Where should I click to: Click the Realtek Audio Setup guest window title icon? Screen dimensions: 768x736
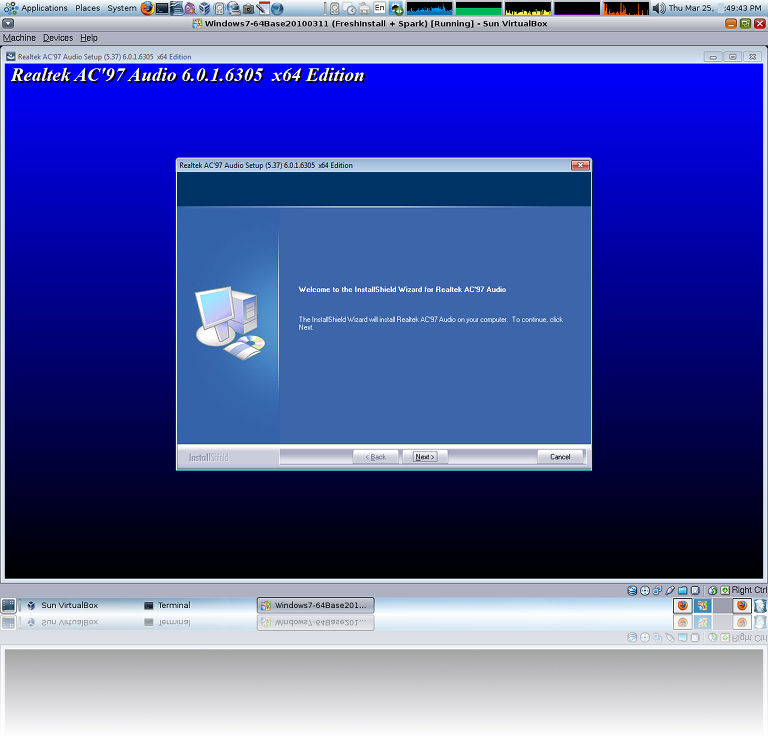(10, 57)
